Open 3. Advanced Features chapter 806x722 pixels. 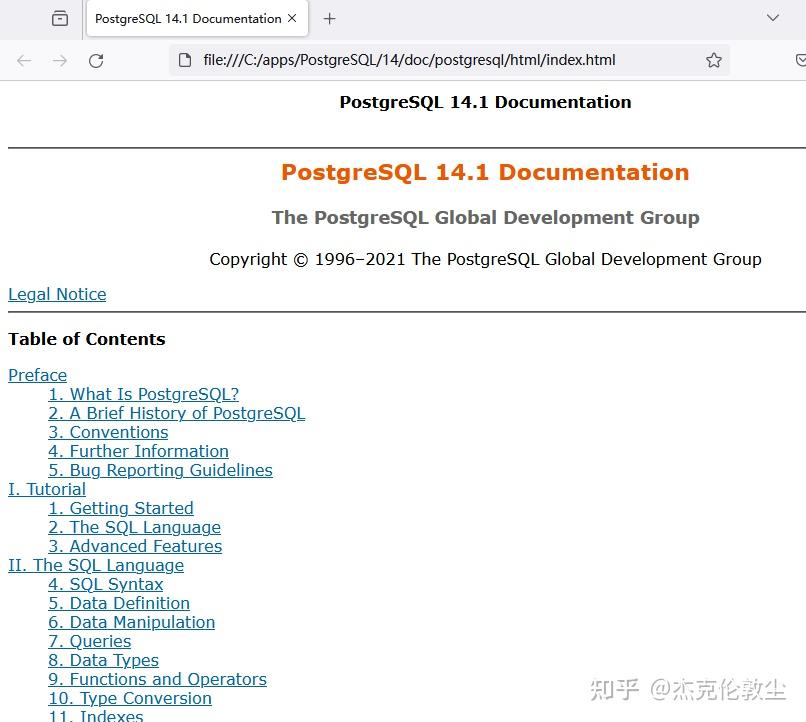point(135,546)
